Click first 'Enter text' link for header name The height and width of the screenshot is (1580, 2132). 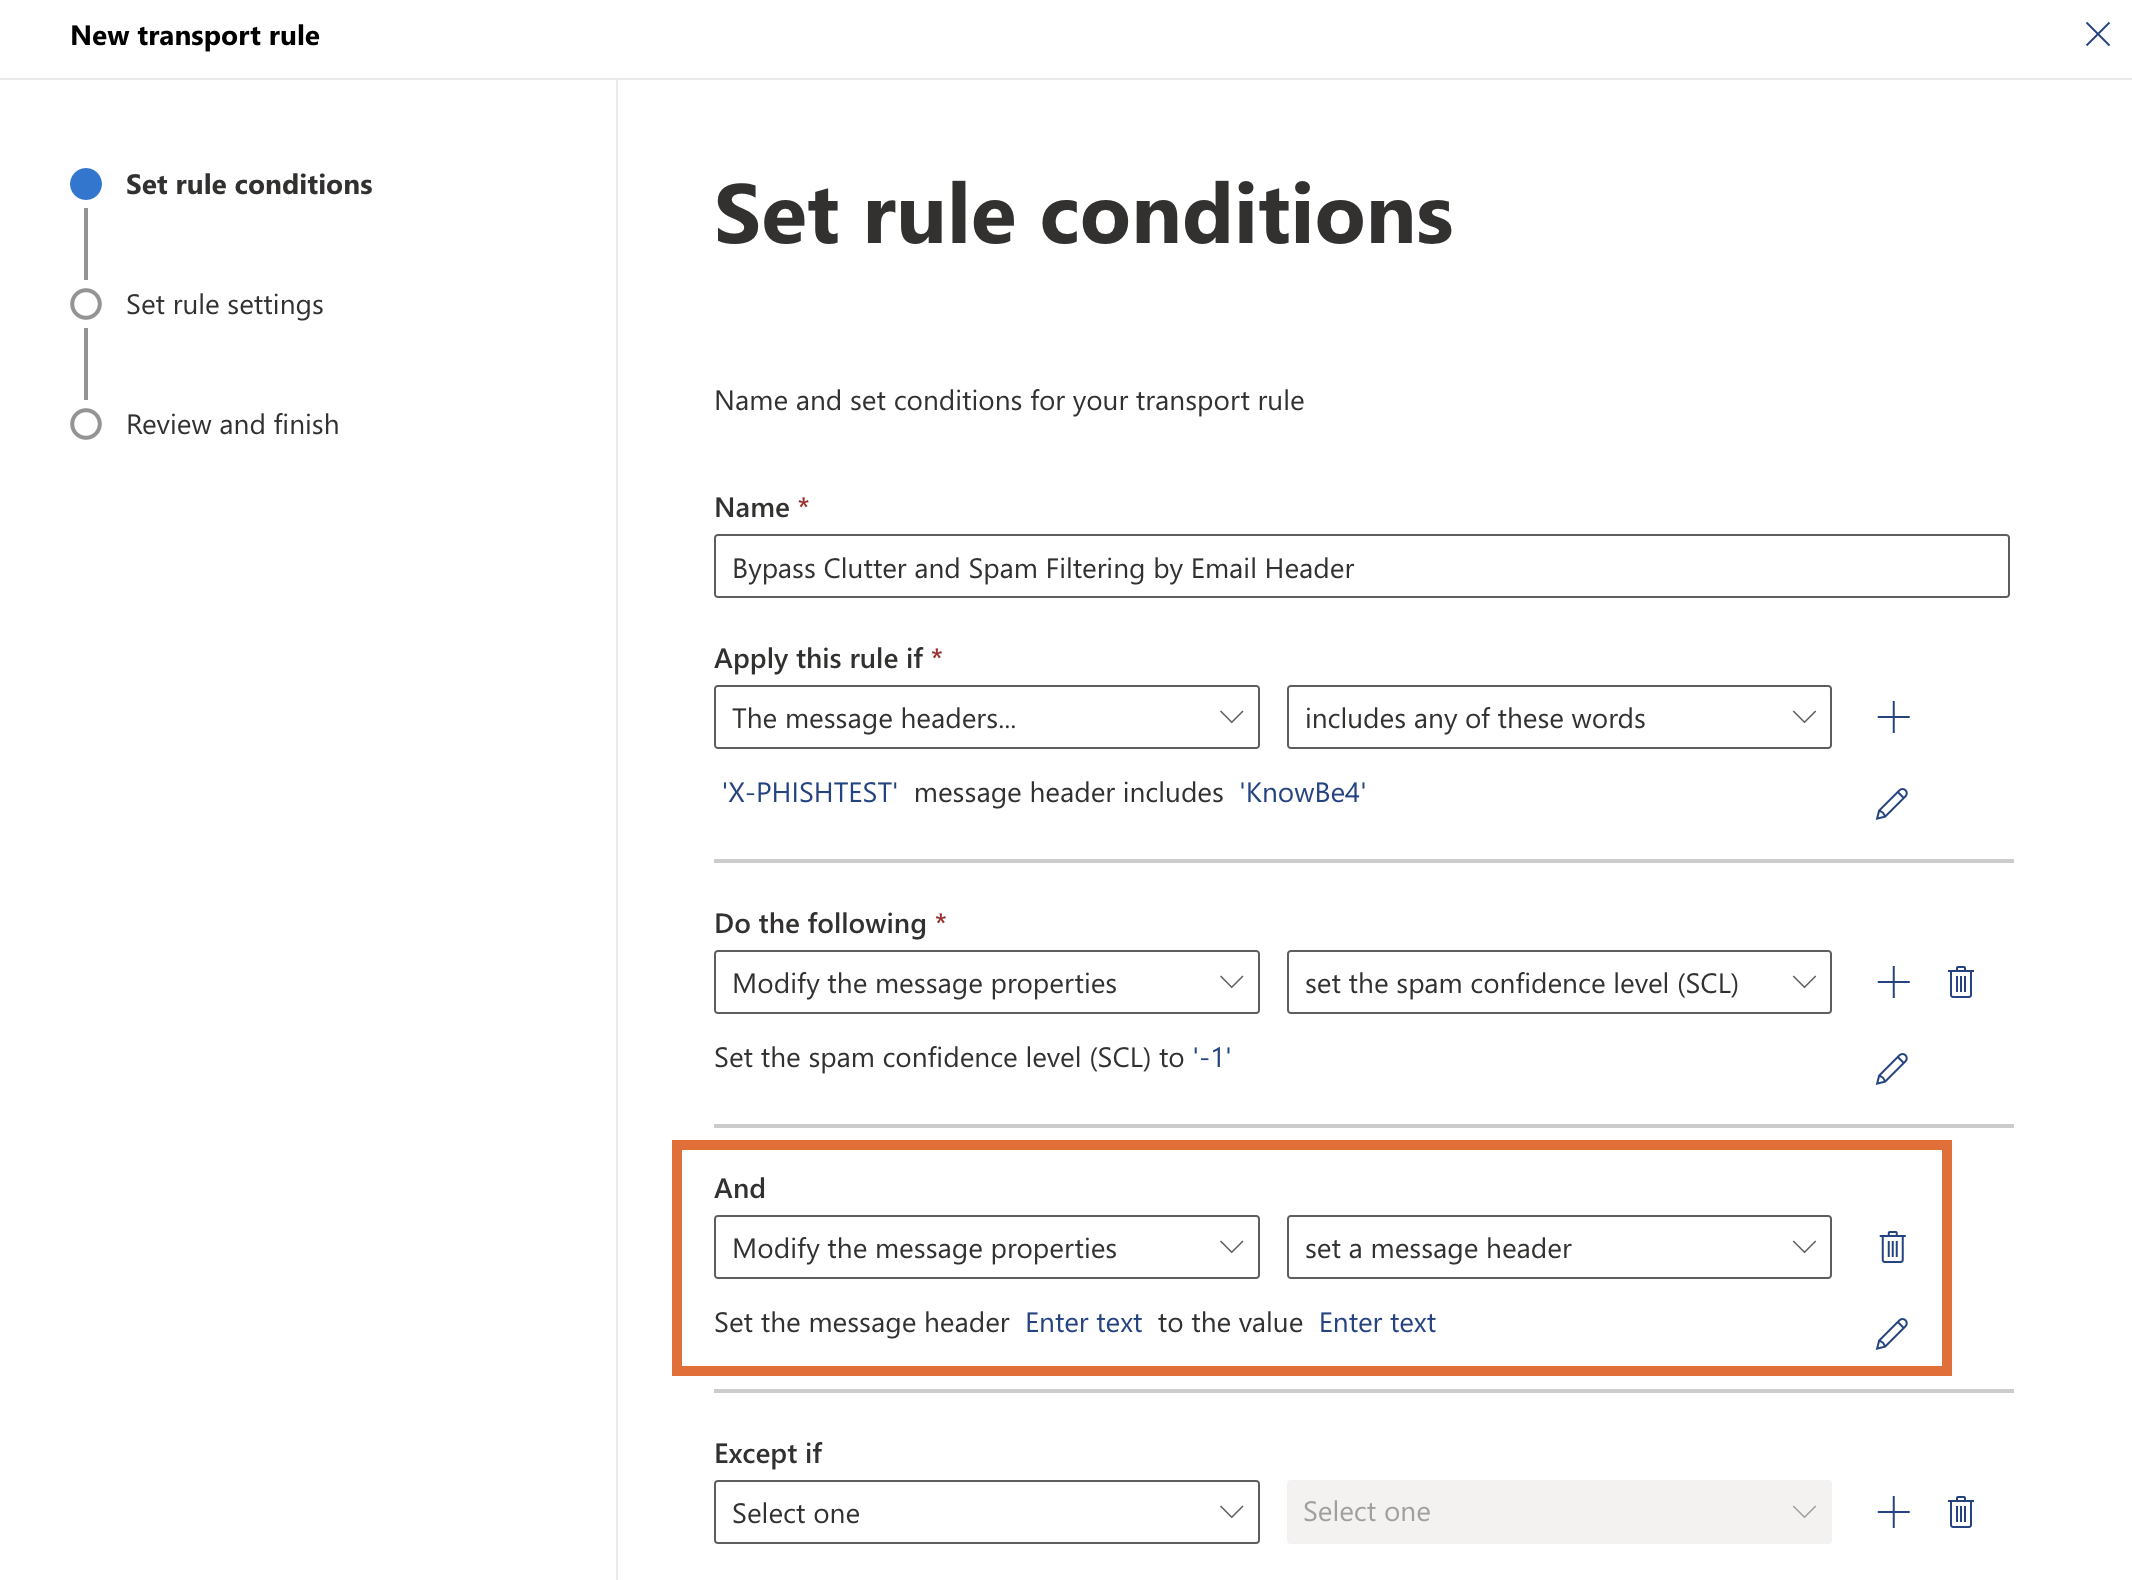[x=1083, y=1322]
